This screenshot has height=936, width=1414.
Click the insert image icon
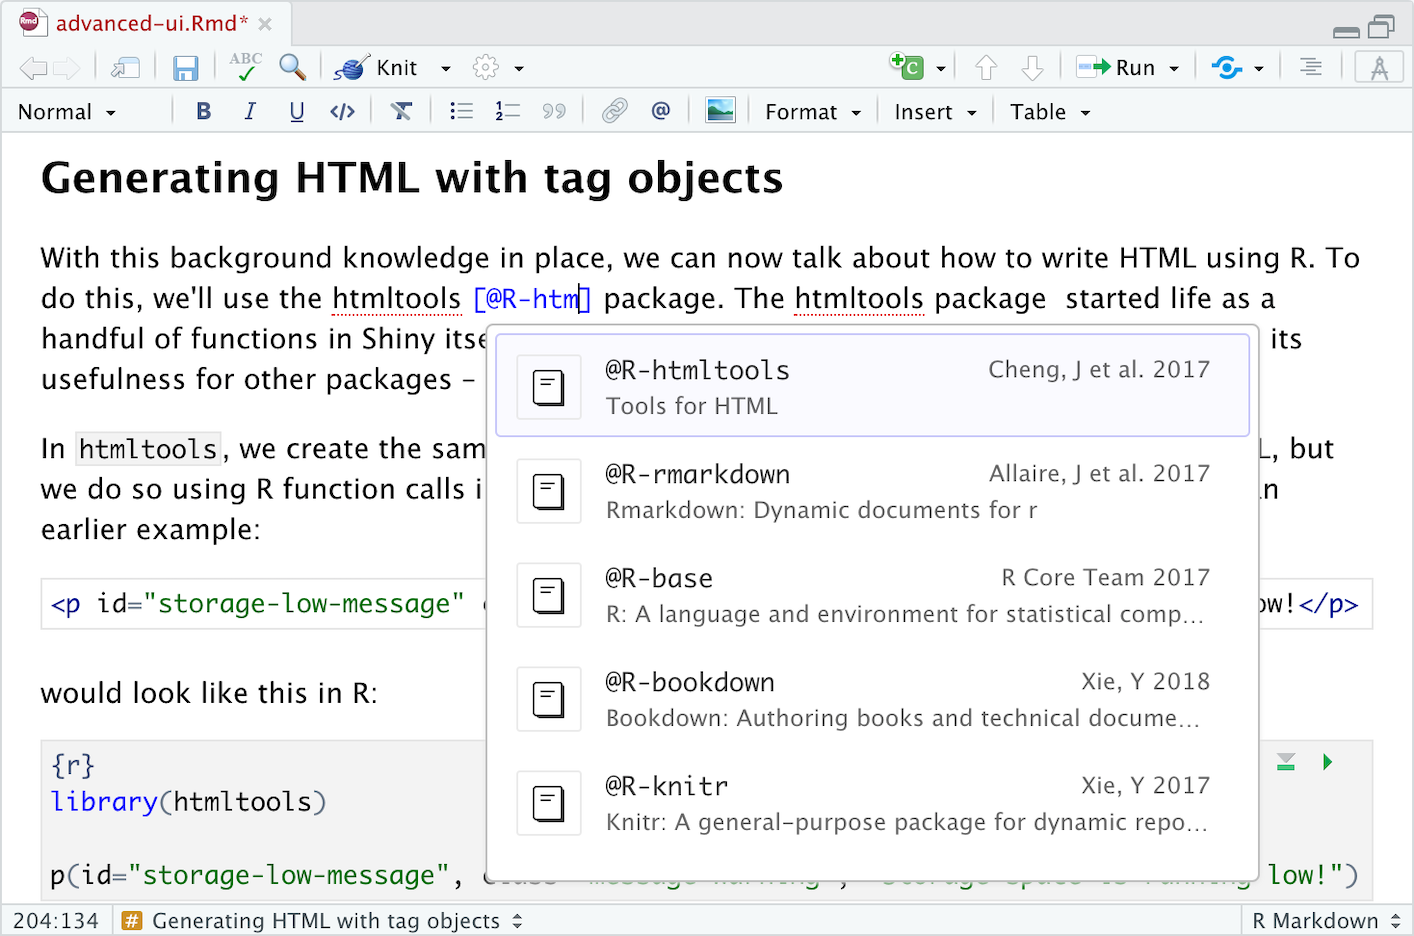click(x=720, y=111)
